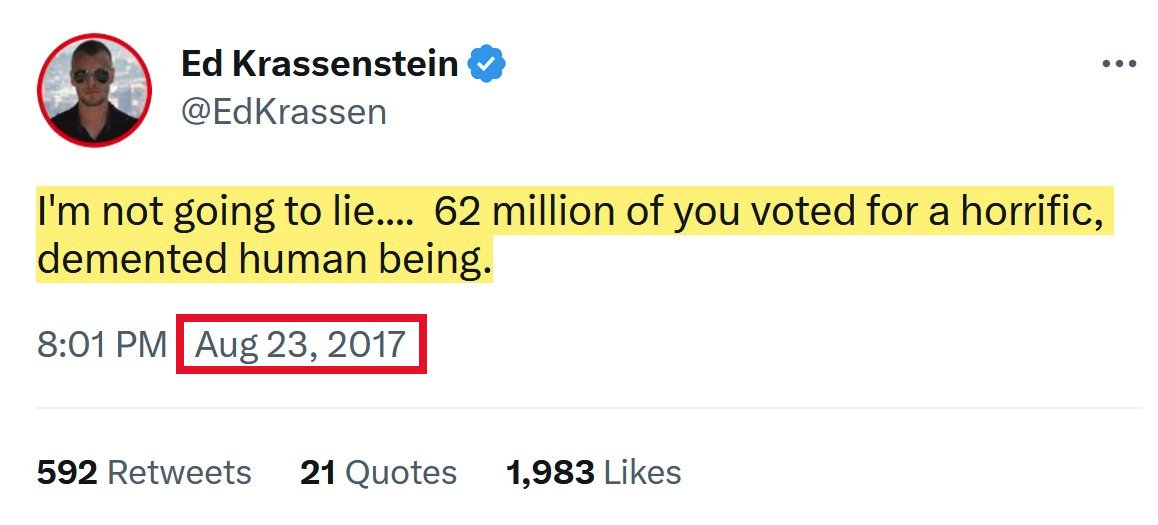Viewport: 1158px width, 525px height.
Task: Click the word Quotes in the stats row
Action: [x=400, y=472]
